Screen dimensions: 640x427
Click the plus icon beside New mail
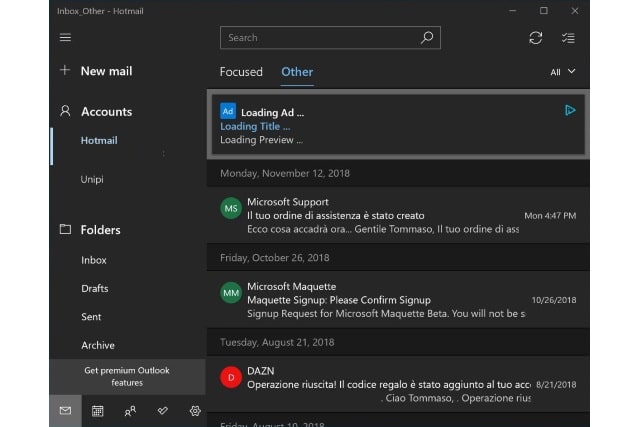[x=65, y=70]
